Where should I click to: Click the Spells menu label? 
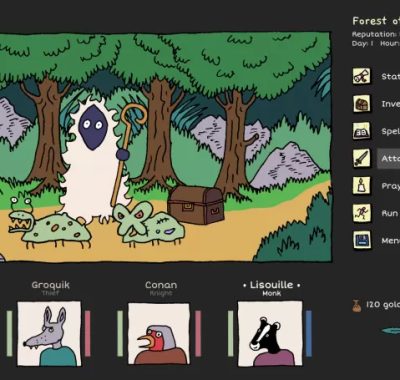click(391, 131)
